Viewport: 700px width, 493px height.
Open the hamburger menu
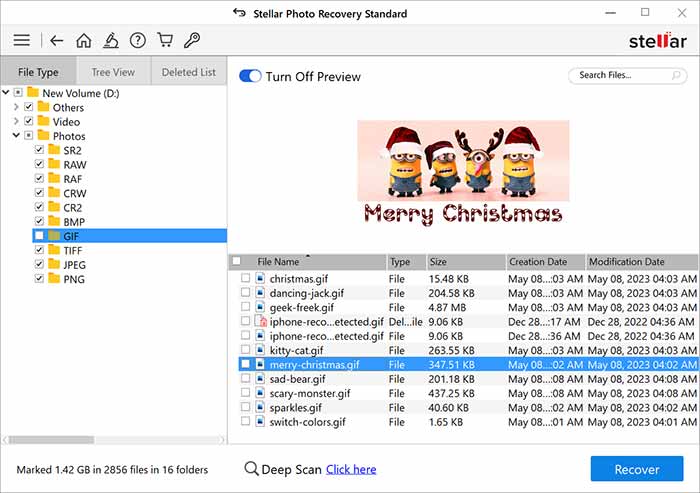(x=21, y=41)
